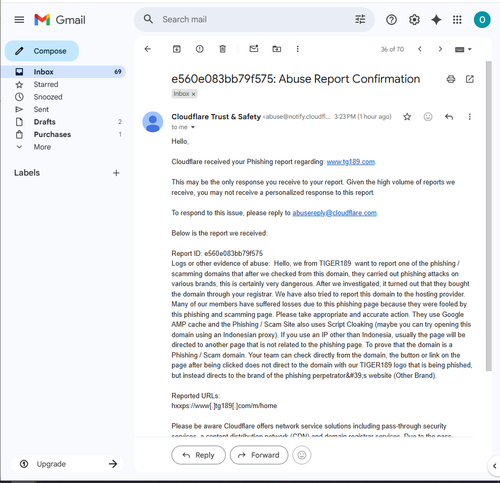
Task: Focus the Search mail field
Action: click(253, 19)
